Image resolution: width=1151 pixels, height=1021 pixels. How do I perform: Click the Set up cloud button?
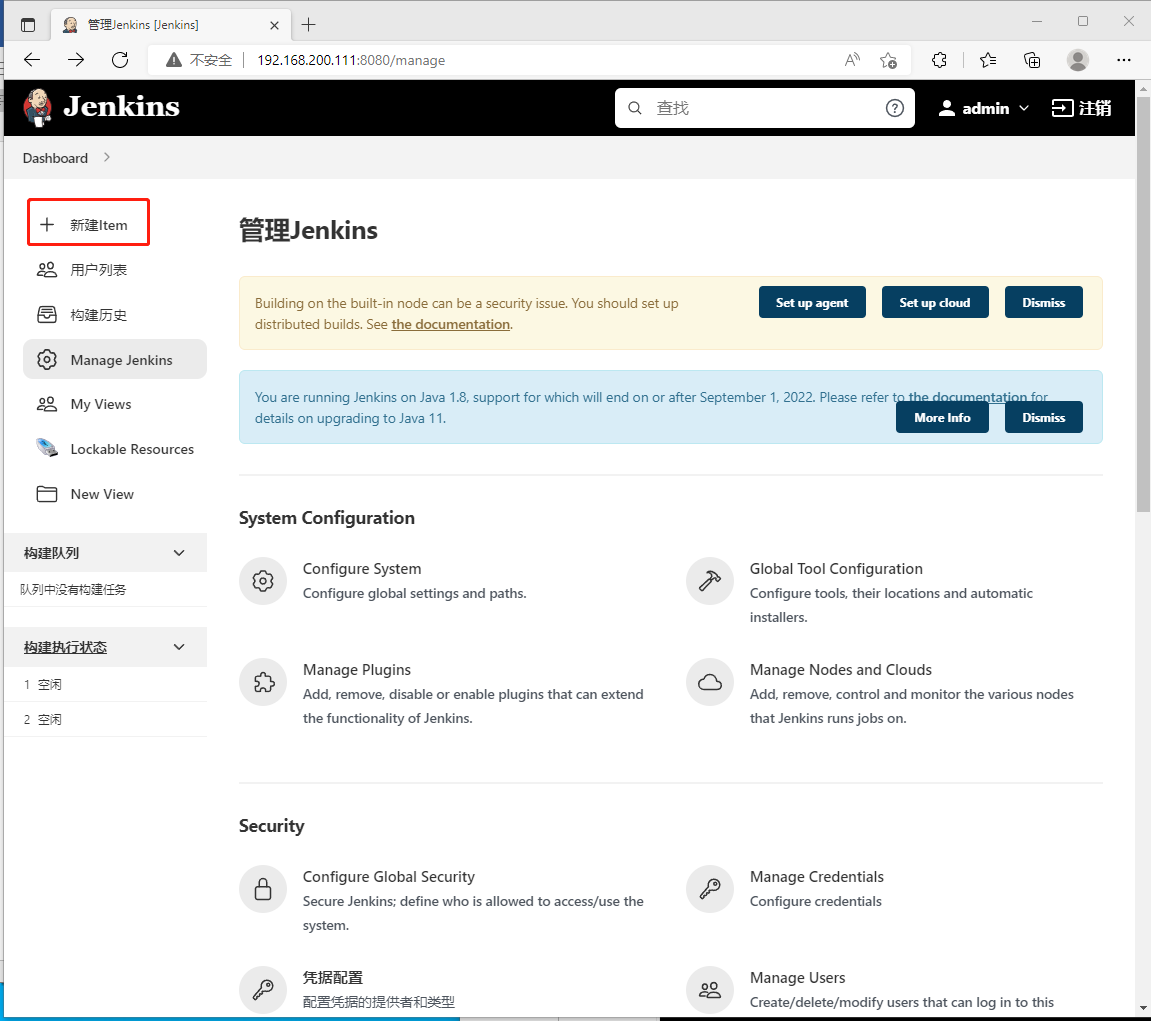point(934,302)
